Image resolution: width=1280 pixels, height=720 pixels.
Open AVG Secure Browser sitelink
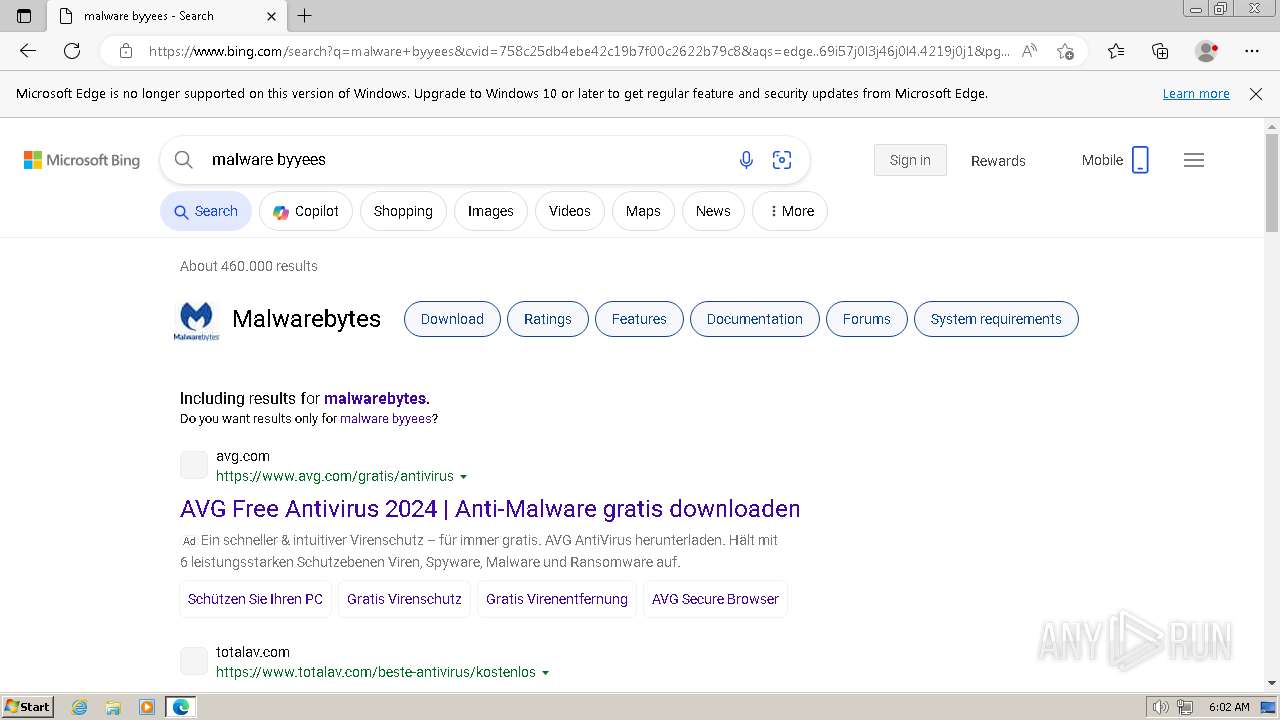click(x=715, y=599)
